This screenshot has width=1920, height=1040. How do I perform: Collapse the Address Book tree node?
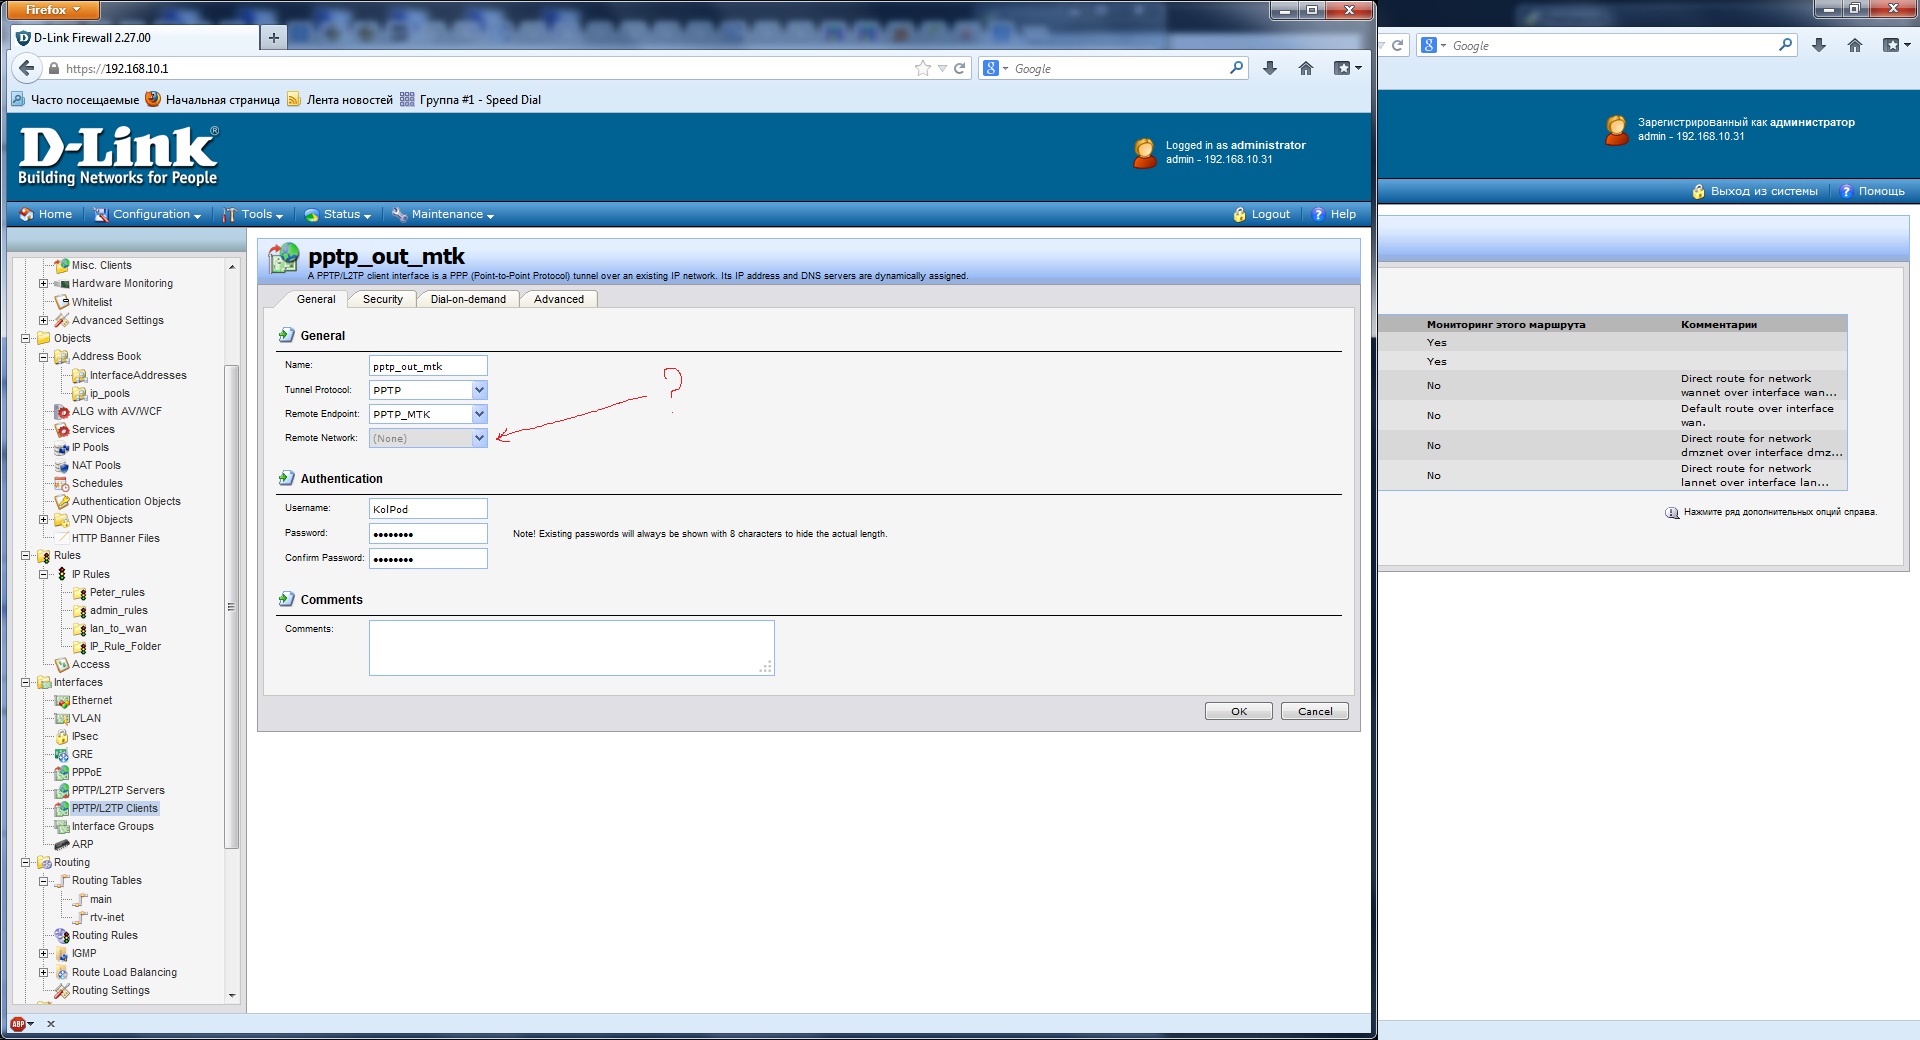pos(44,357)
